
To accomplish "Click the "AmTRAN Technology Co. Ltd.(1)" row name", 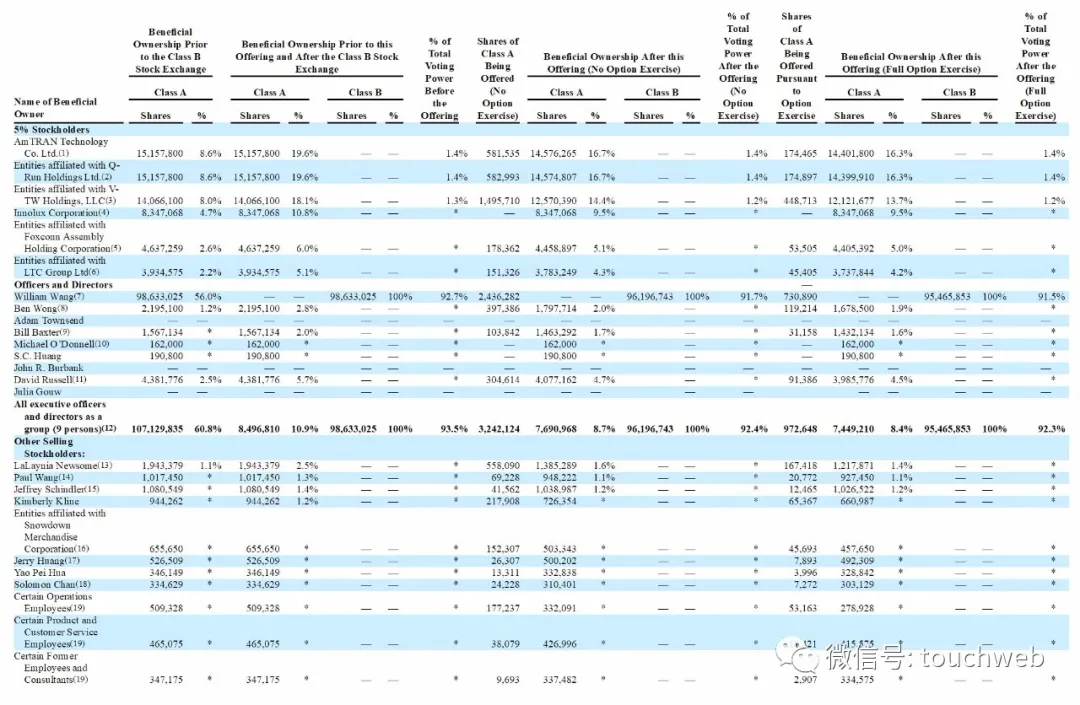I will pyautogui.click(x=61, y=147).
